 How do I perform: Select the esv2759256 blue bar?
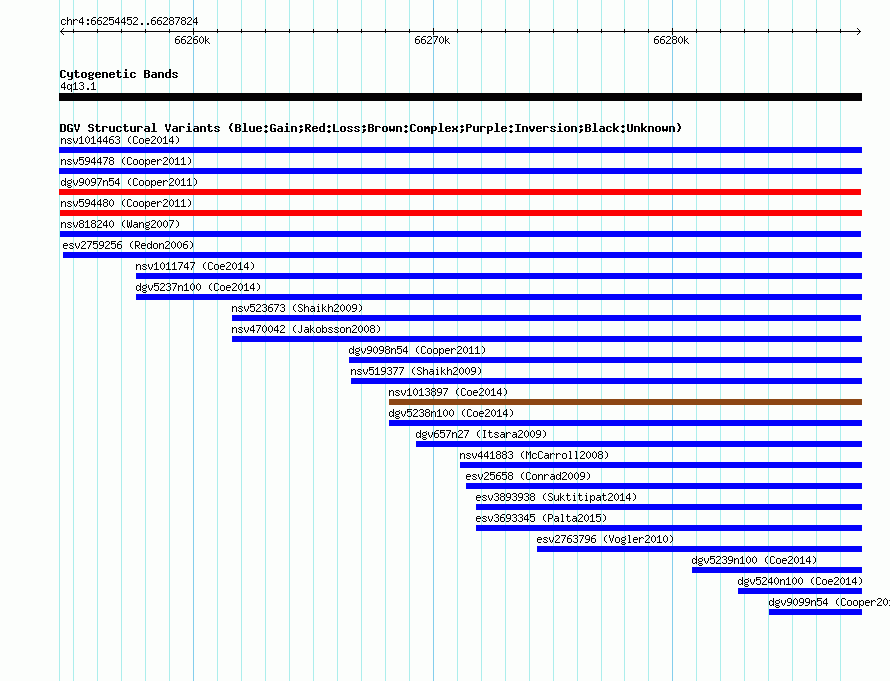(462, 255)
